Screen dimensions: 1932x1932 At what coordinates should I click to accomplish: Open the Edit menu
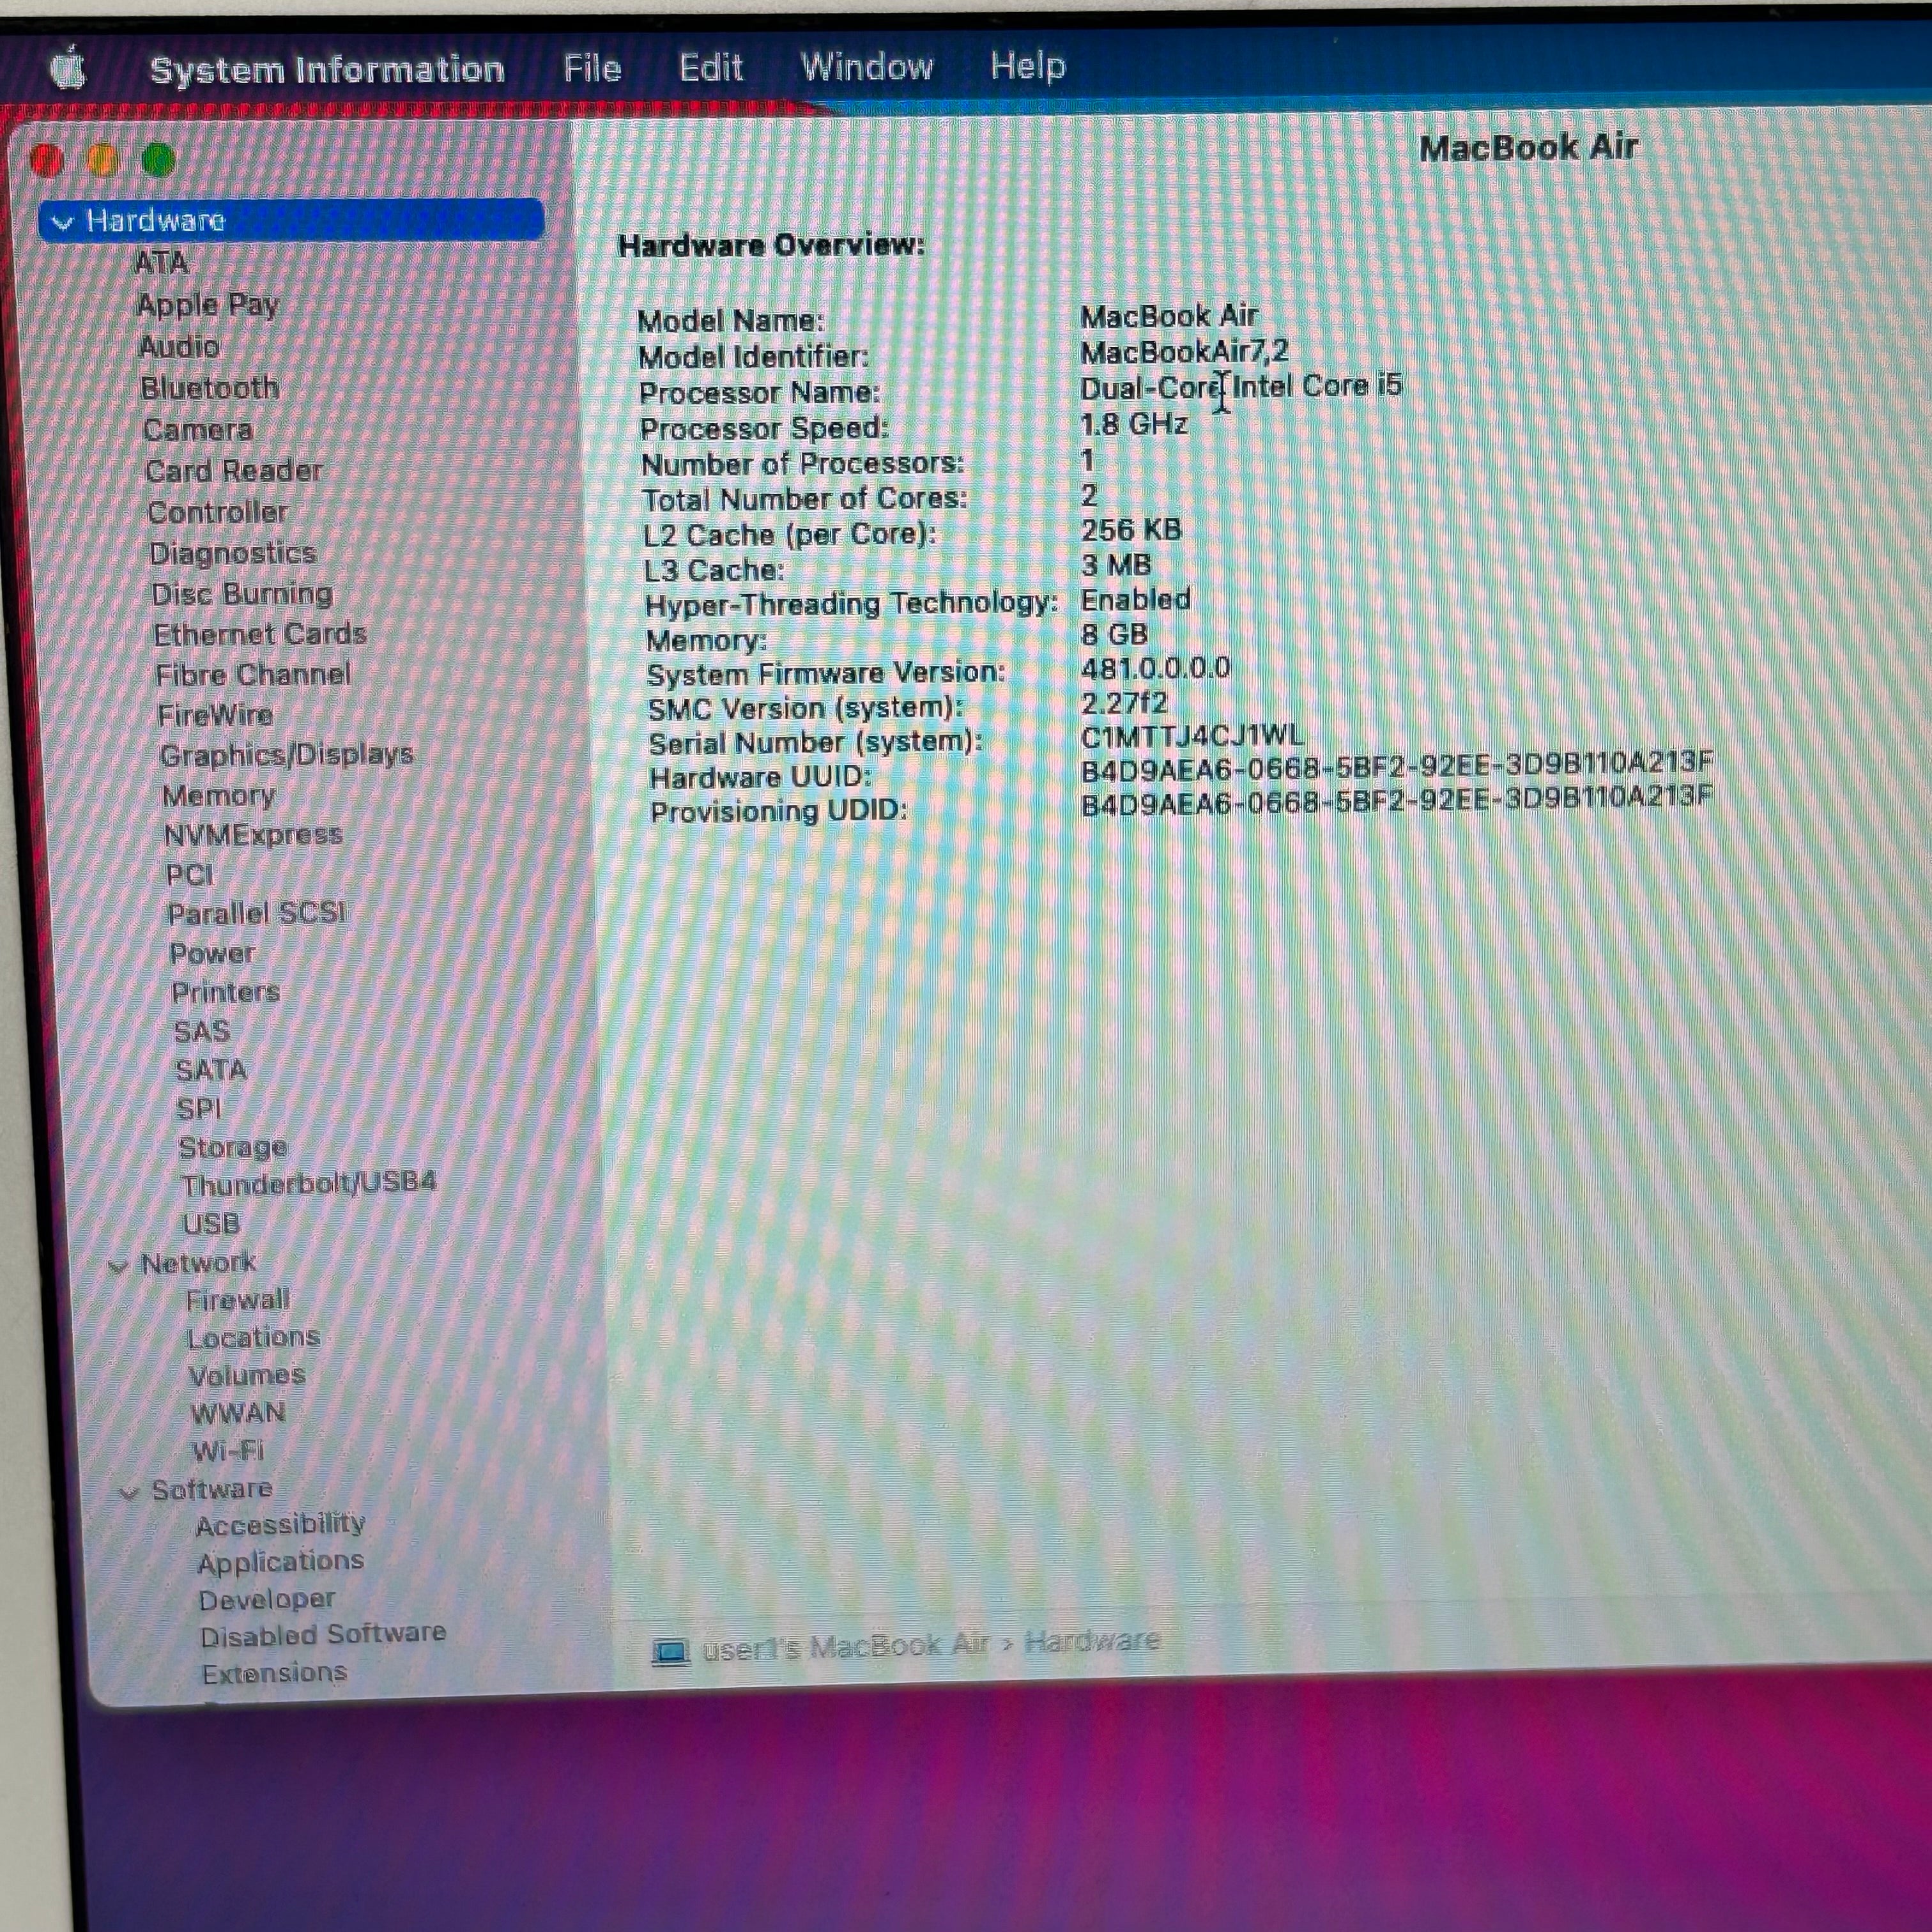coord(710,67)
